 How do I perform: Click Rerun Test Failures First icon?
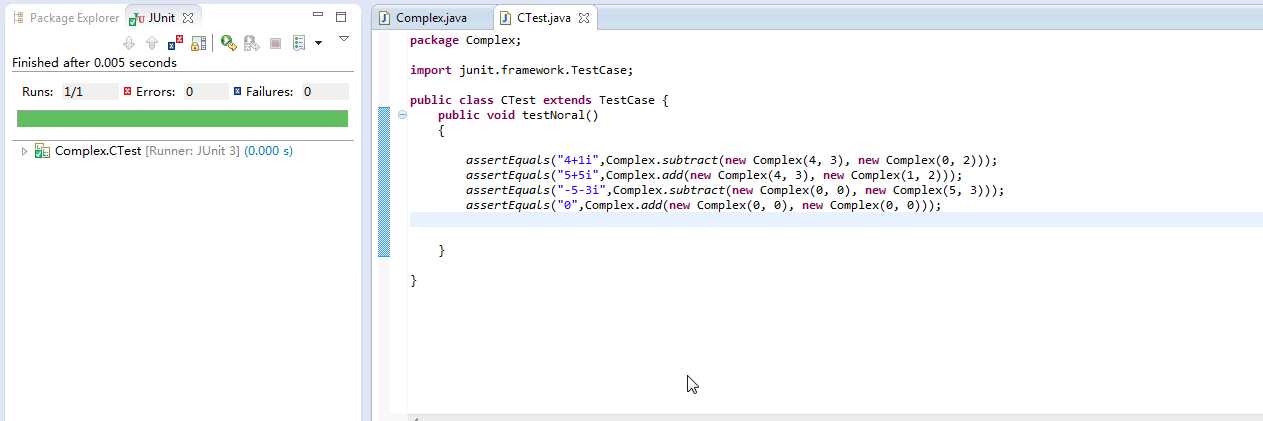252,43
